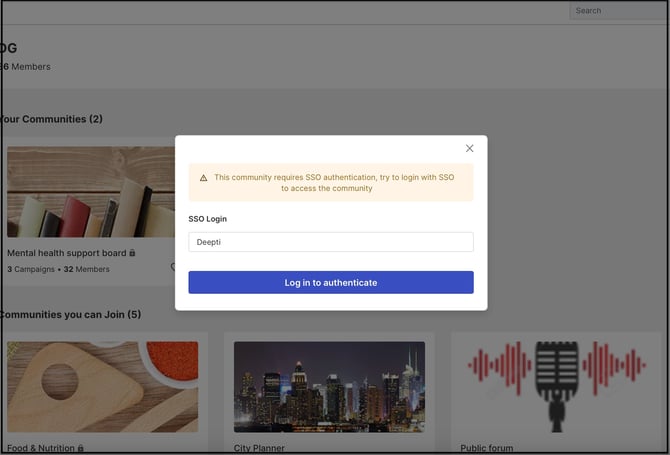Open City Planner skyline thumbnail

(329, 387)
